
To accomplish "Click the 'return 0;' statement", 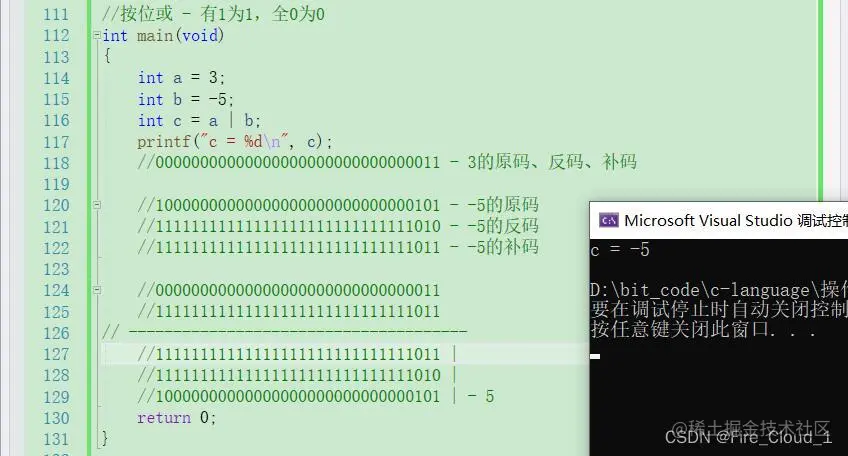I will pyautogui.click(x=176, y=418).
